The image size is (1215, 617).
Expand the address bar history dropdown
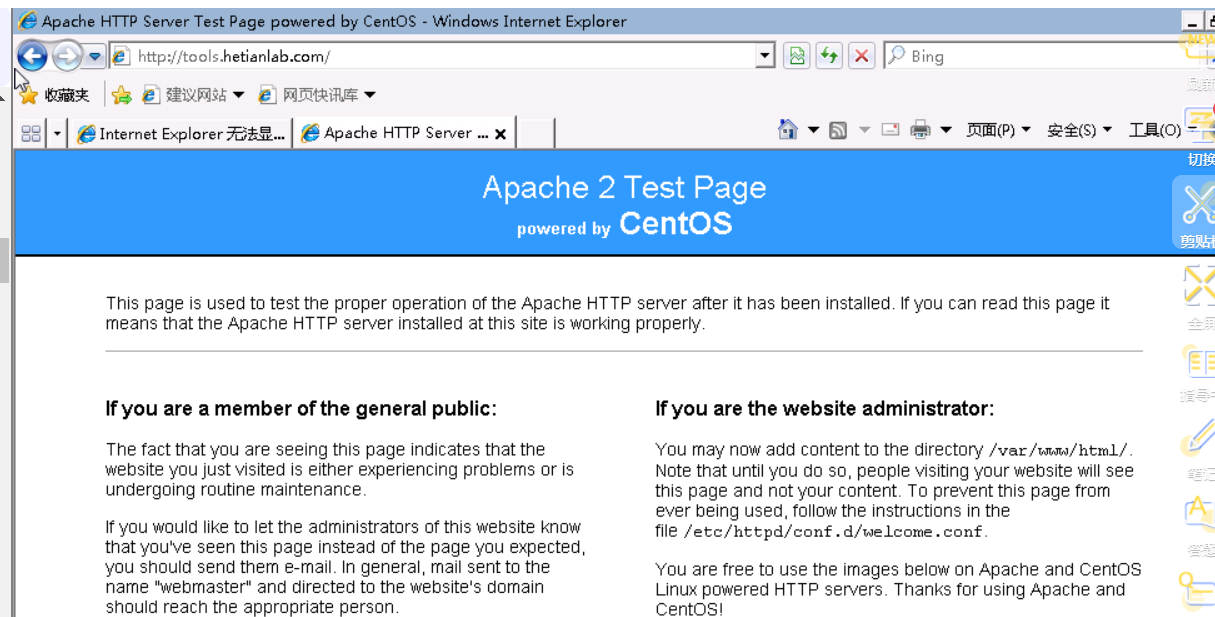(x=765, y=57)
